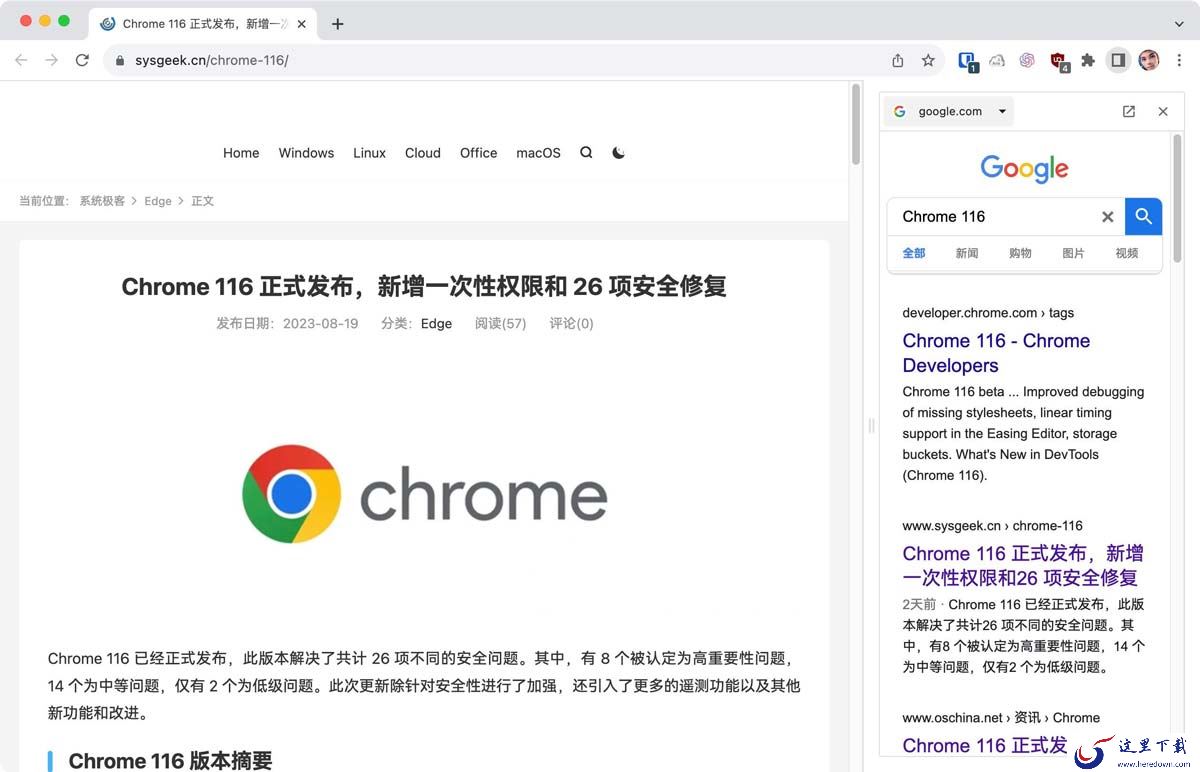Click the article headline text
Screen dimensions: 1200x772
[424, 287]
